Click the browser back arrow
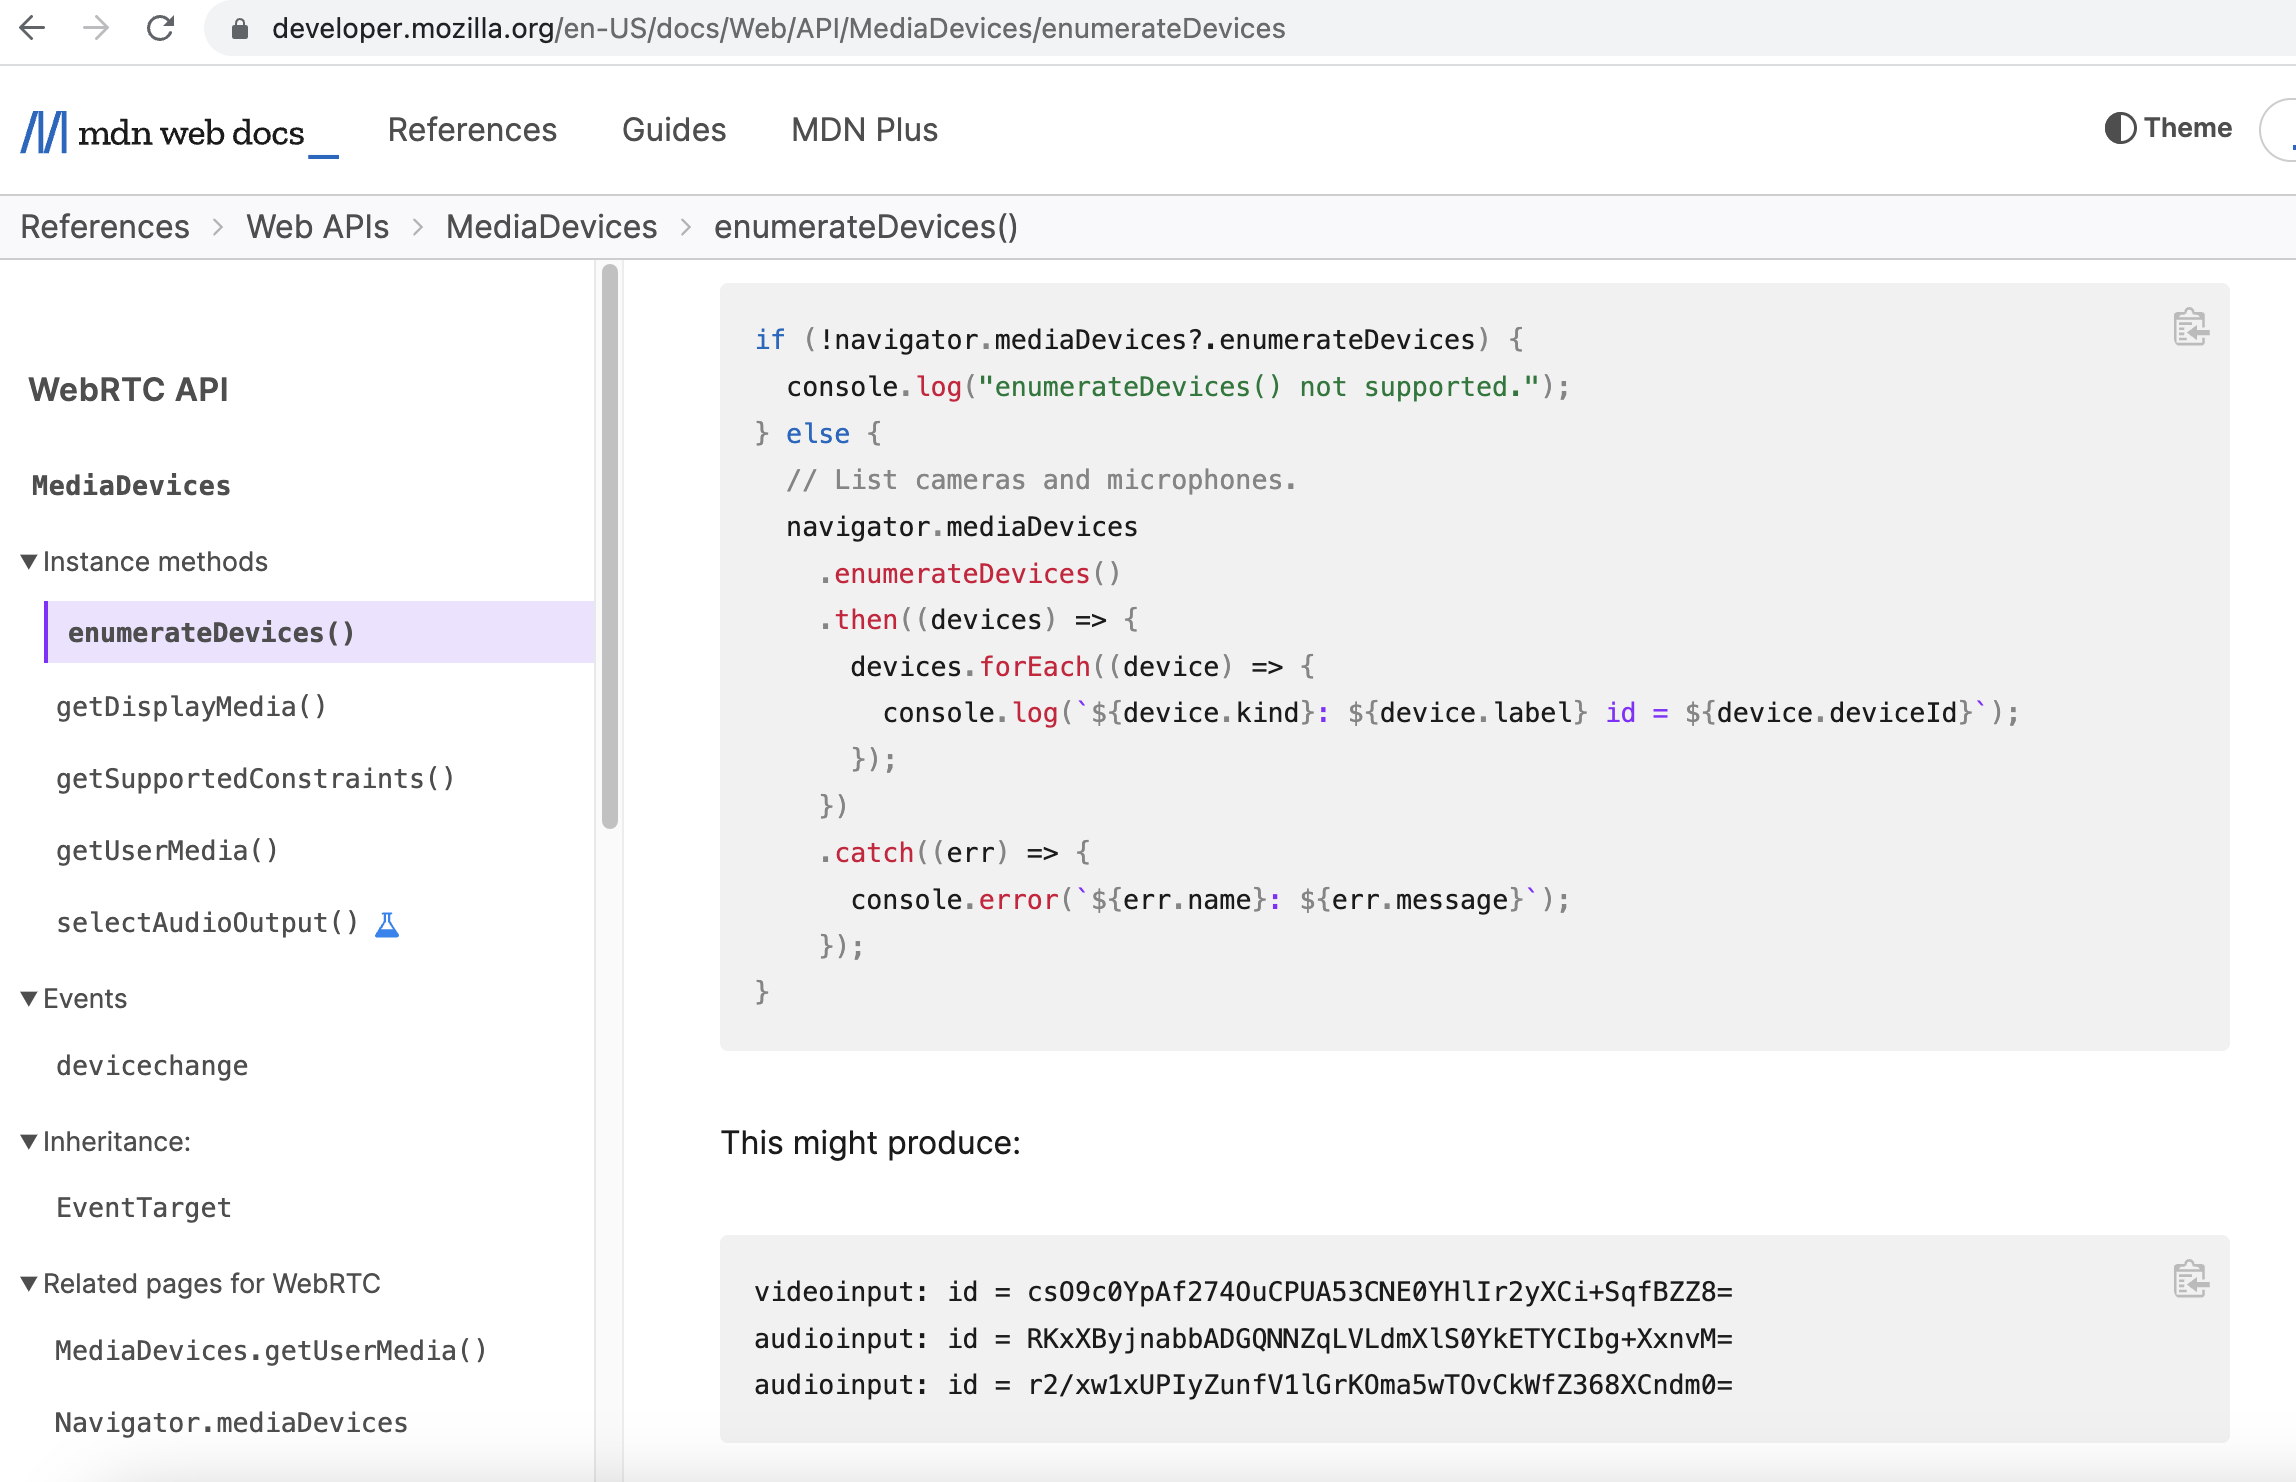Image resolution: width=2296 pixels, height=1482 pixels. pyautogui.click(x=33, y=28)
